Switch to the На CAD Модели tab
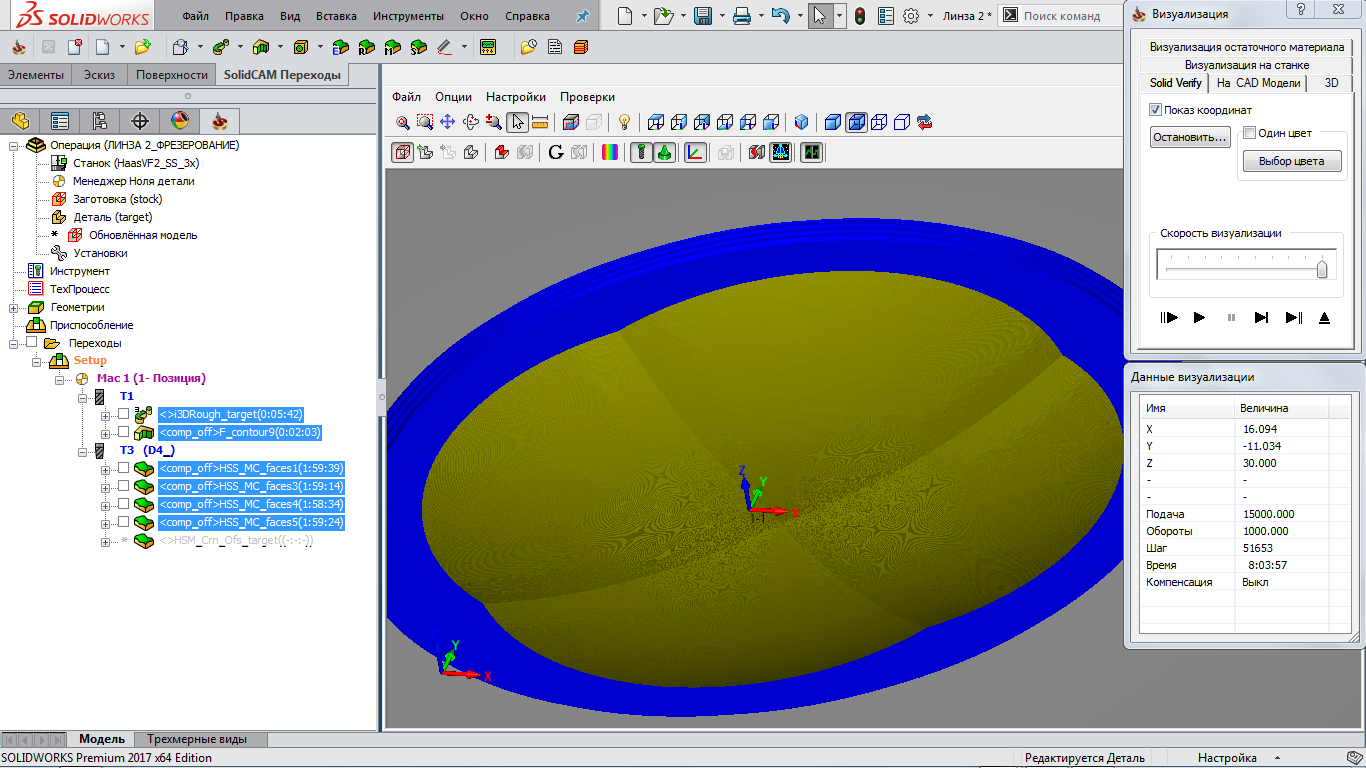The width and height of the screenshot is (1366, 768). point(1259,83)
